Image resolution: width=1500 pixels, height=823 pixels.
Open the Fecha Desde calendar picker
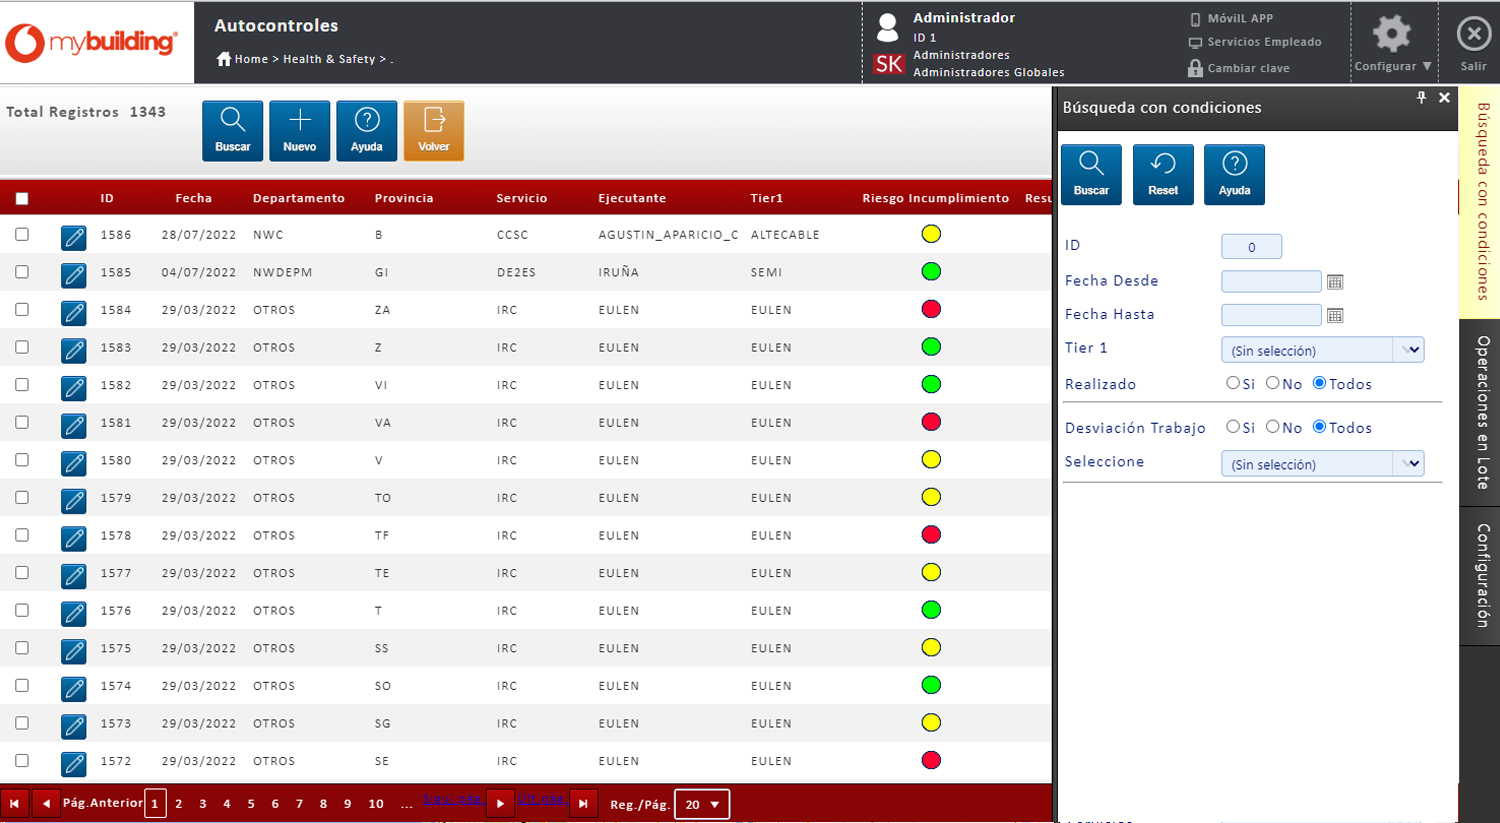[1335, 282]
